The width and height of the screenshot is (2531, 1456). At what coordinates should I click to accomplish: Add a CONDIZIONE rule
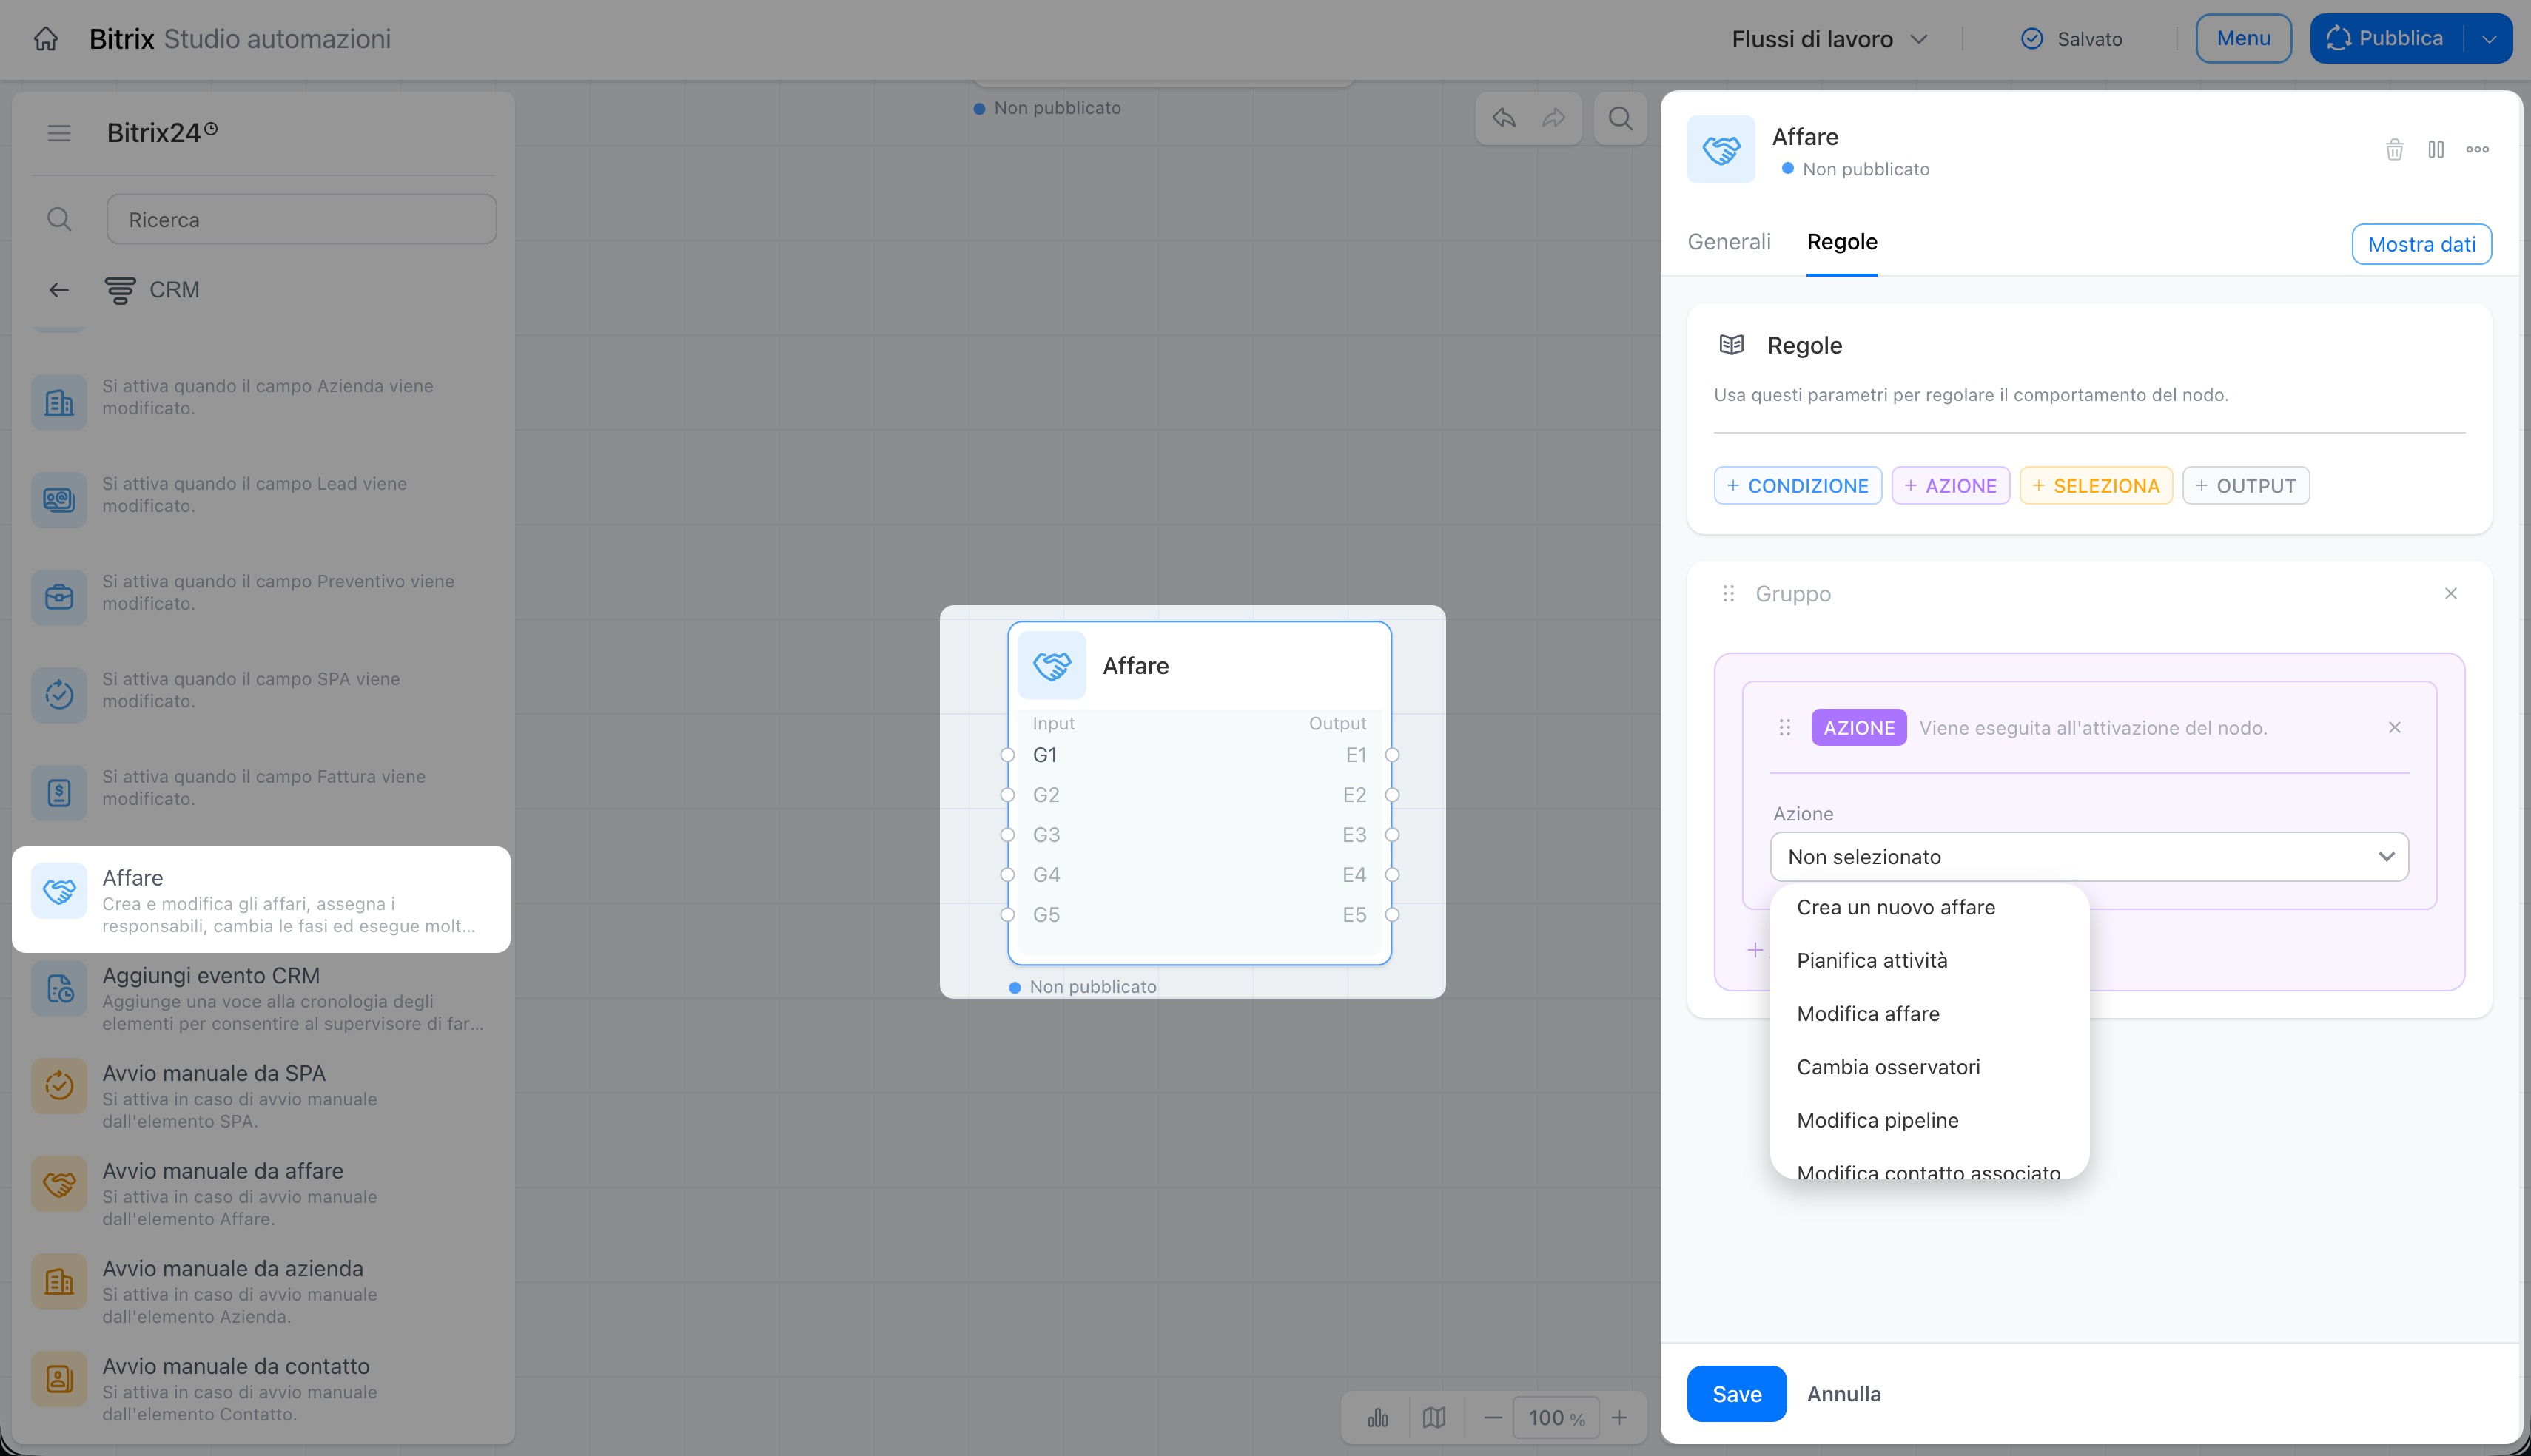[1797, 486]
